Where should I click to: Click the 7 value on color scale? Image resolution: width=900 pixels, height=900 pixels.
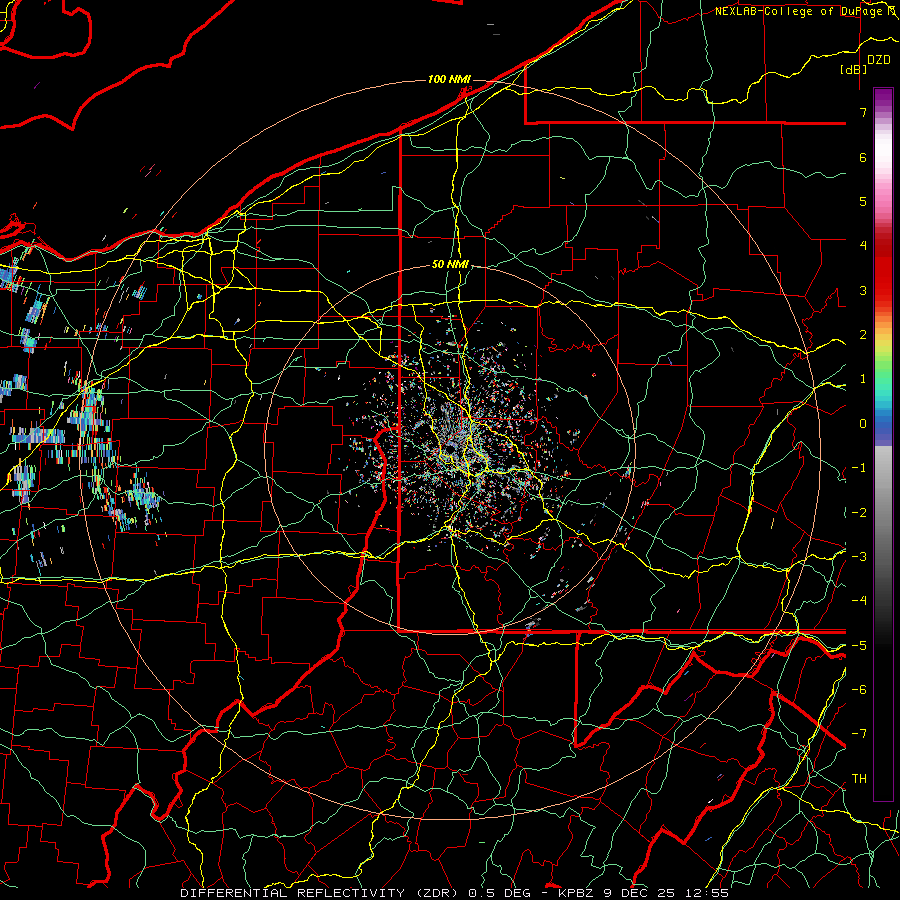click(863, 112)
